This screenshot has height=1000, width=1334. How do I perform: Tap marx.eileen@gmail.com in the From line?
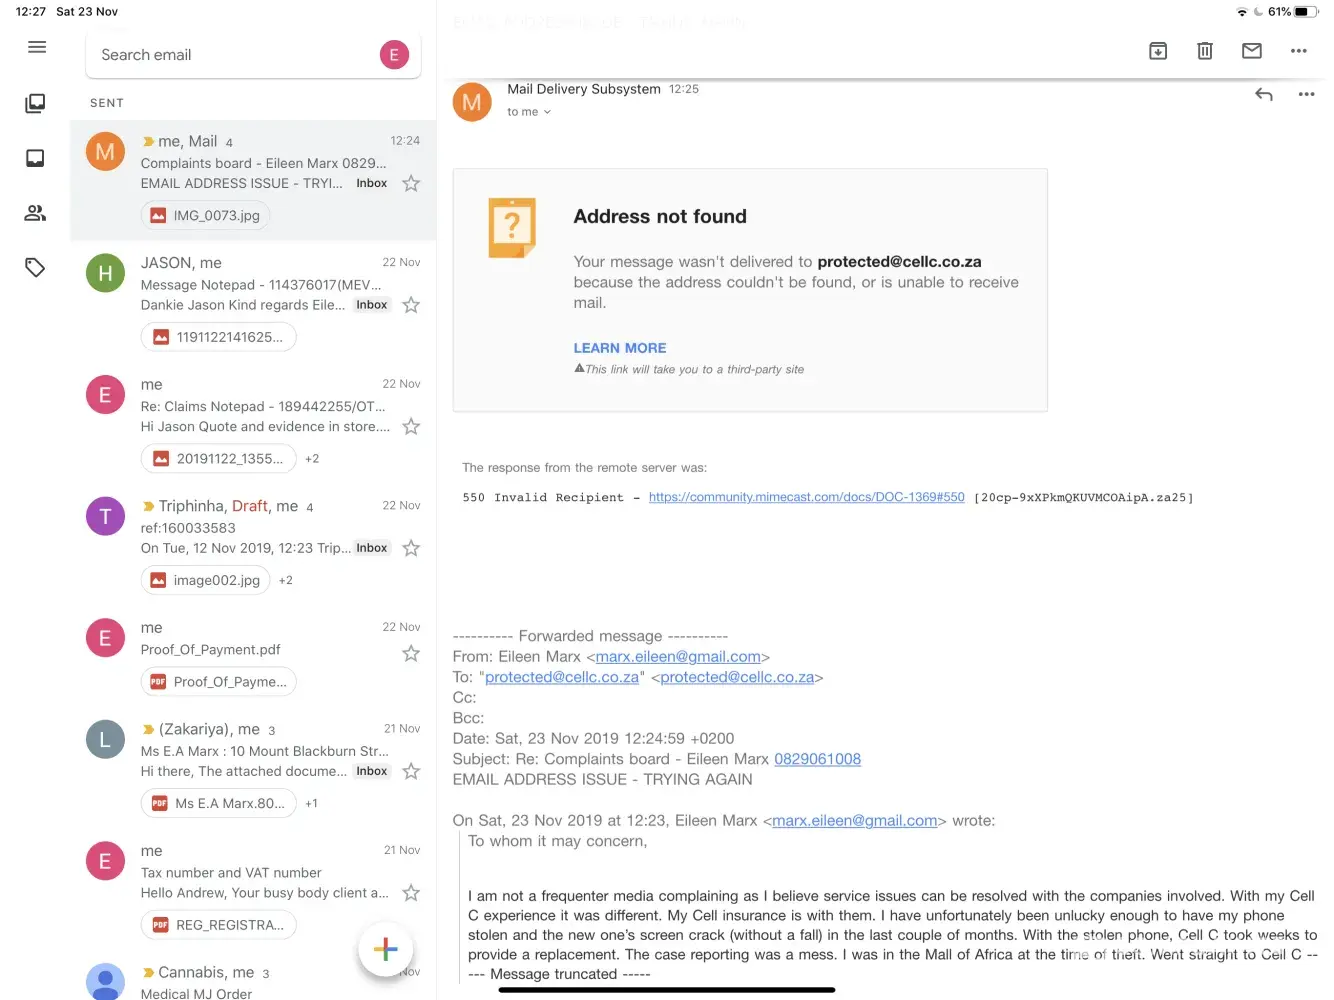[678, 657]
